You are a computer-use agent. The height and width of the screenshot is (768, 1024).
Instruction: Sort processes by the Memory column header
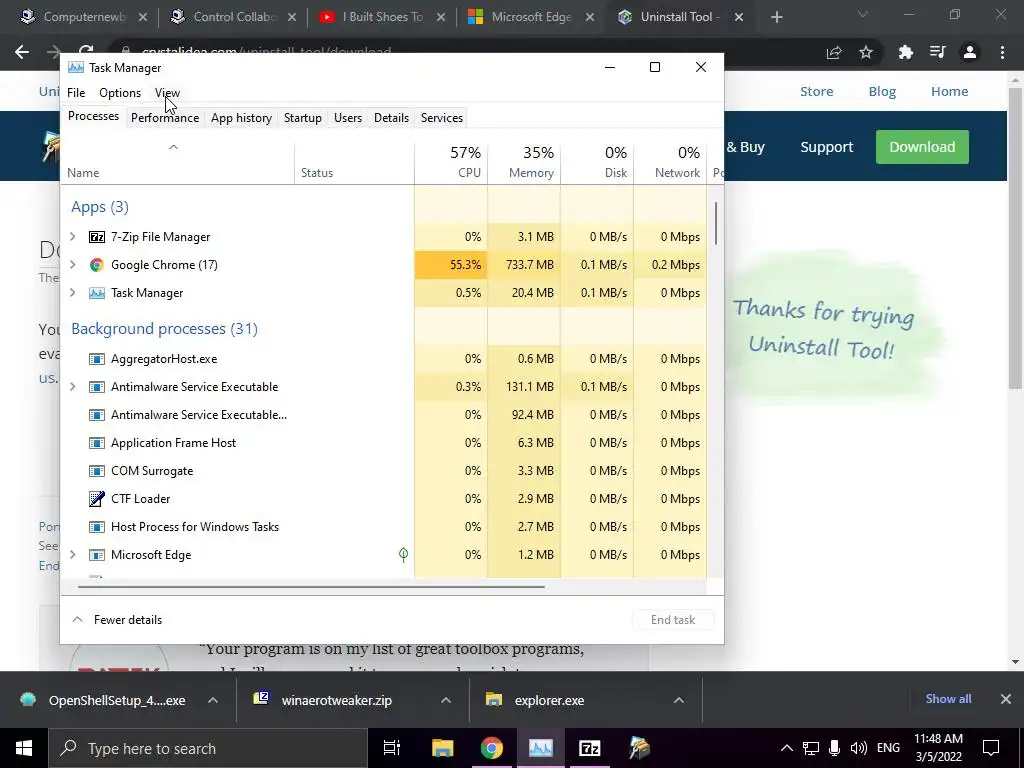pyautogui.click(x=524, y=162)
